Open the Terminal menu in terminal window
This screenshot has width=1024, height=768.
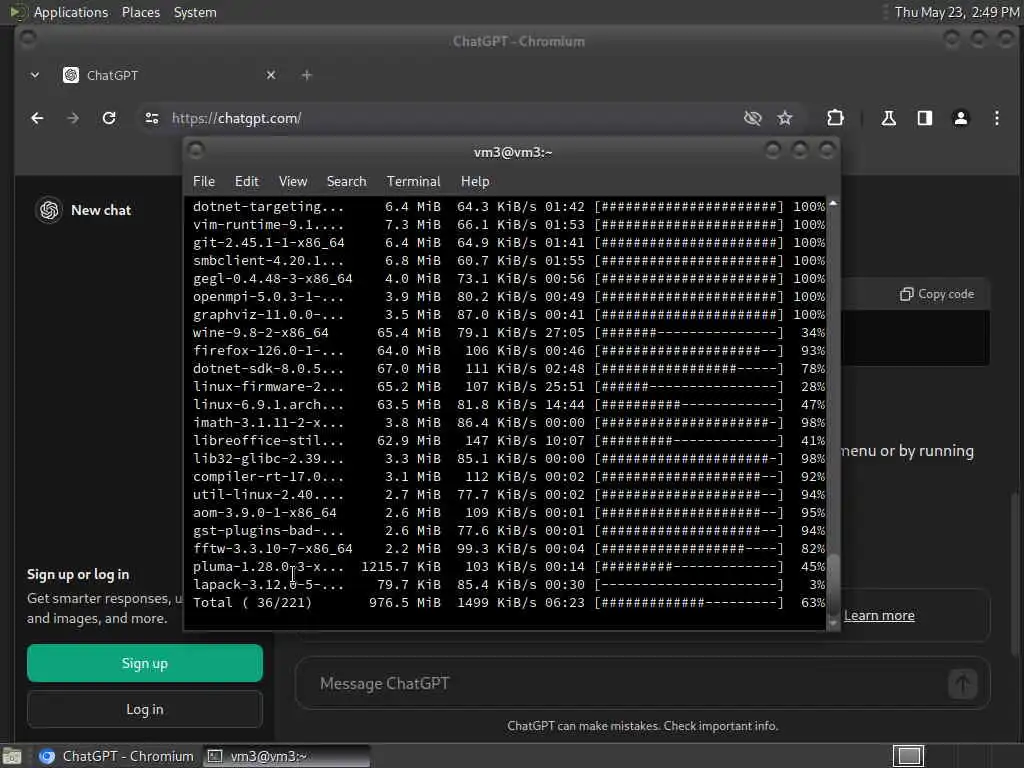413,182
